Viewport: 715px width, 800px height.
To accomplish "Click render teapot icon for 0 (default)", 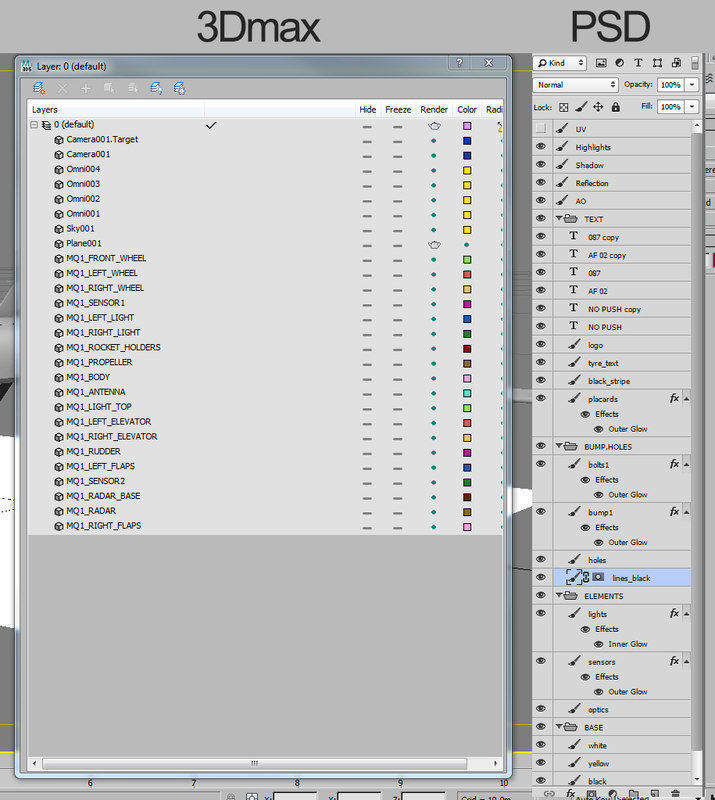I will (434, 126).
